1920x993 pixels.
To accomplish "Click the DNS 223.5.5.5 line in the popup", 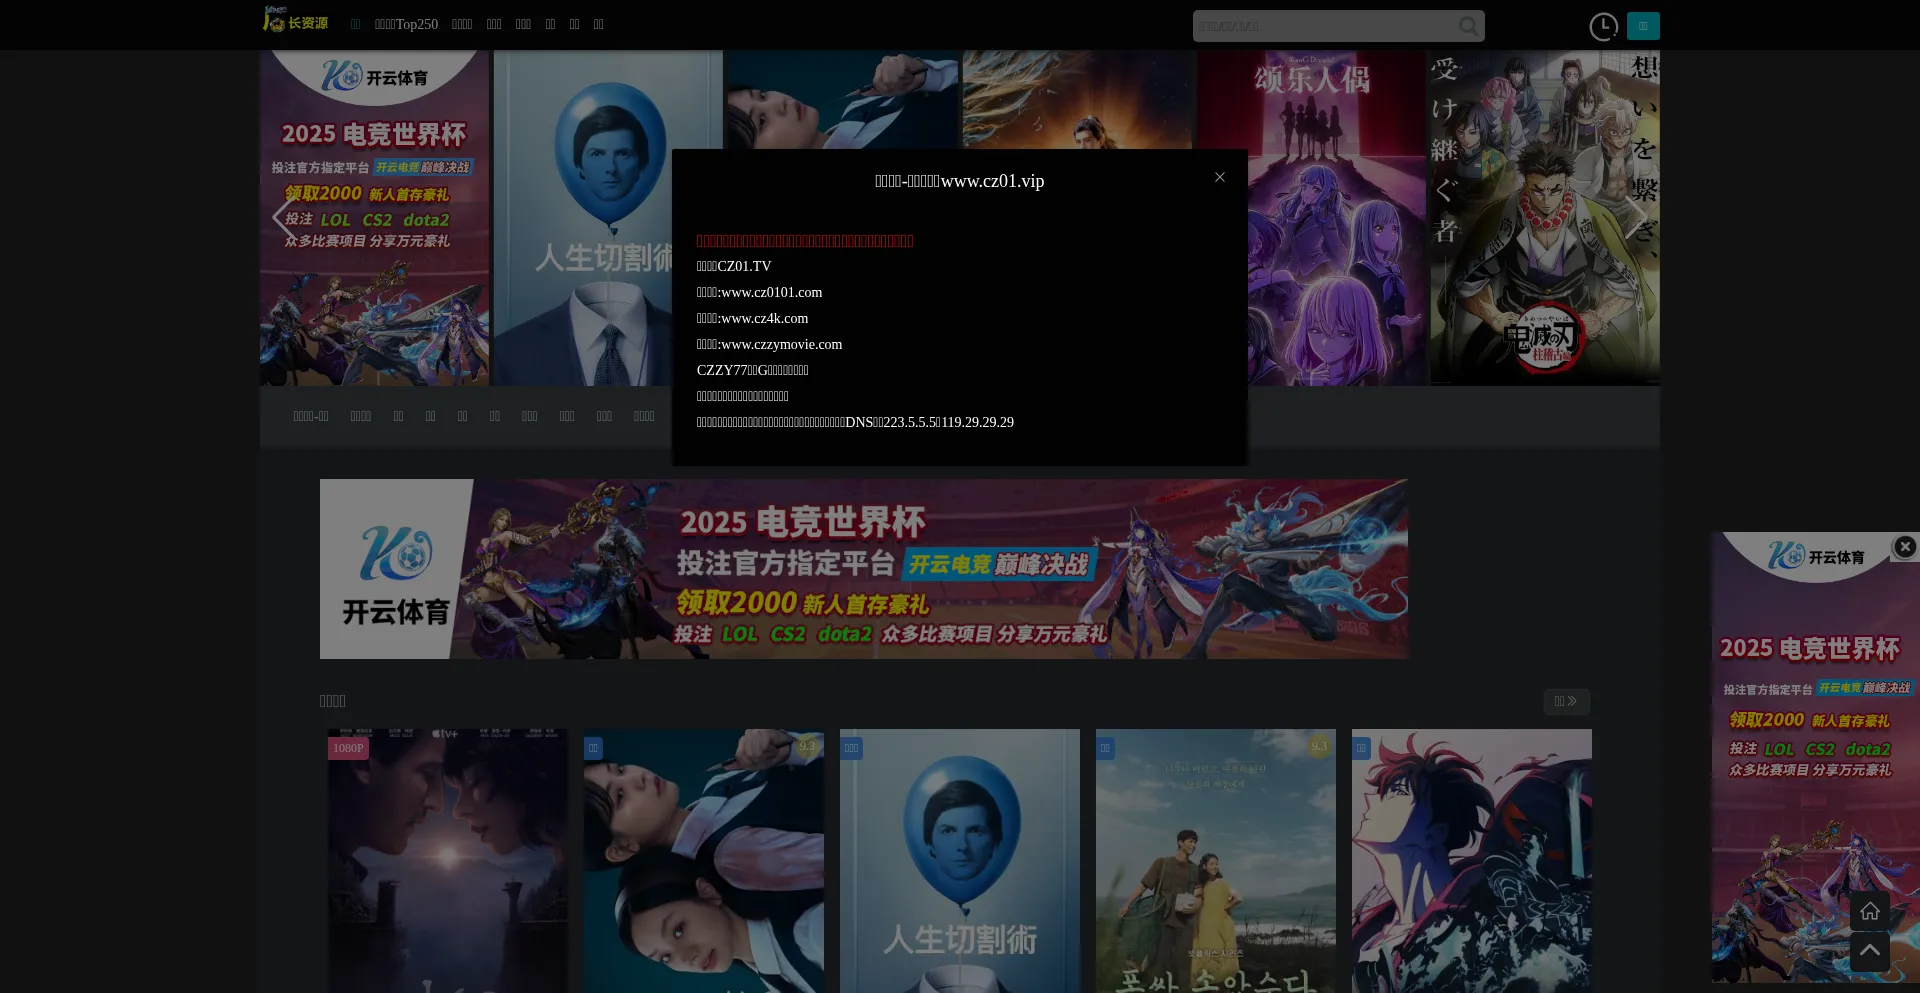I will click(x=855, y=422).
